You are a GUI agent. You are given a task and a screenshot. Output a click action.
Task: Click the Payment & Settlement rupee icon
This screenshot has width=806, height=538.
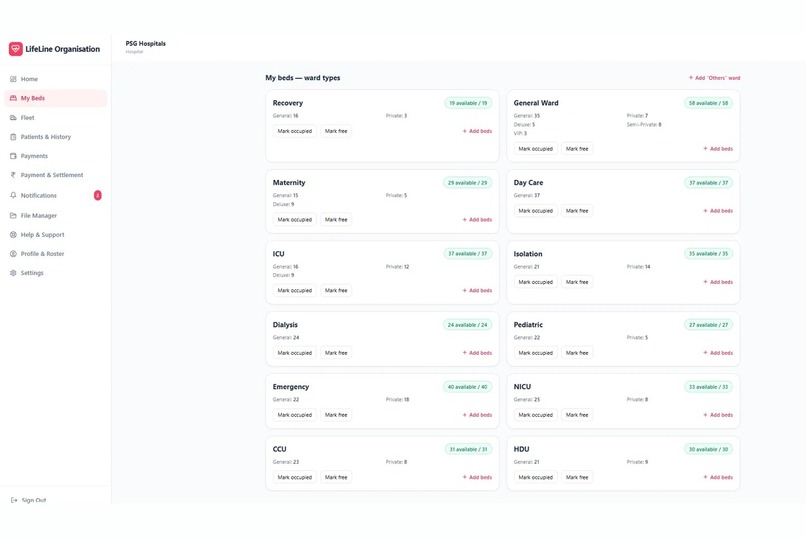(13, 175)
